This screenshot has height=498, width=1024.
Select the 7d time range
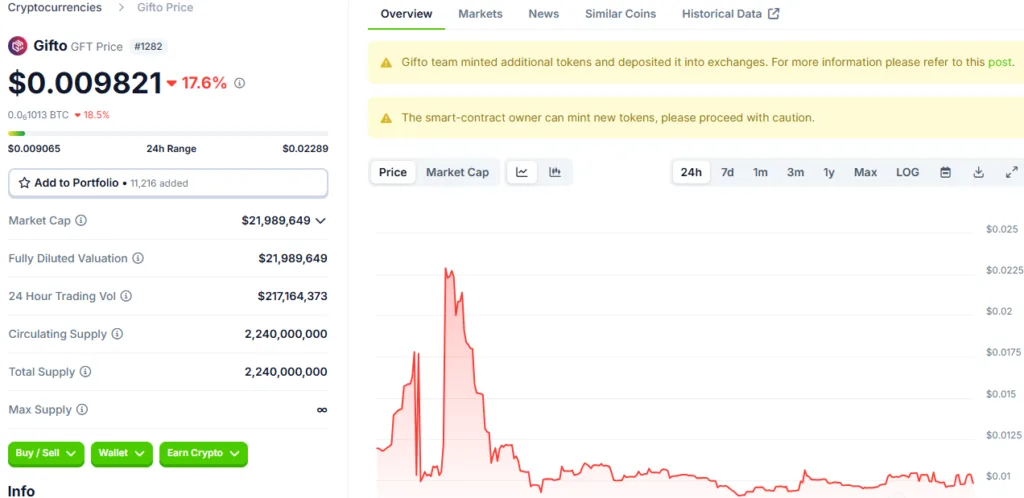[x=728, y=172]
